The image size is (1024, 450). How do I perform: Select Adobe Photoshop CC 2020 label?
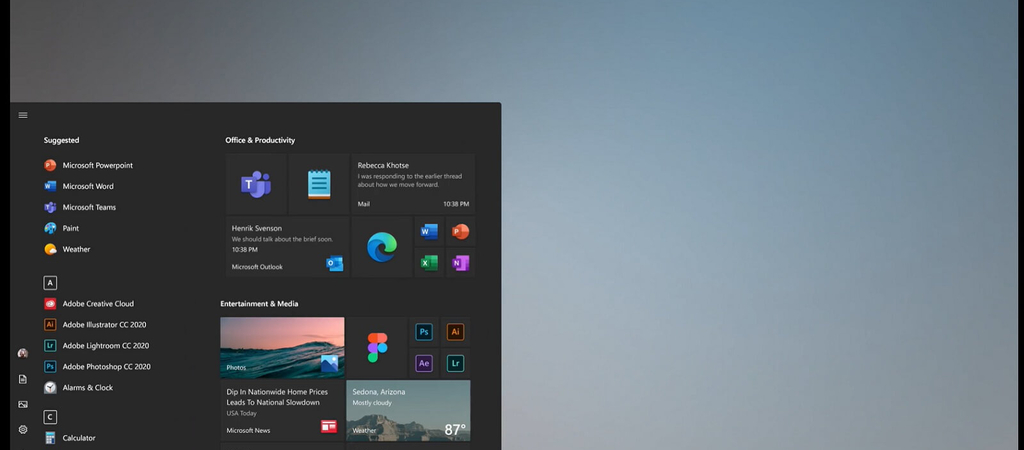tap(106, 366)
